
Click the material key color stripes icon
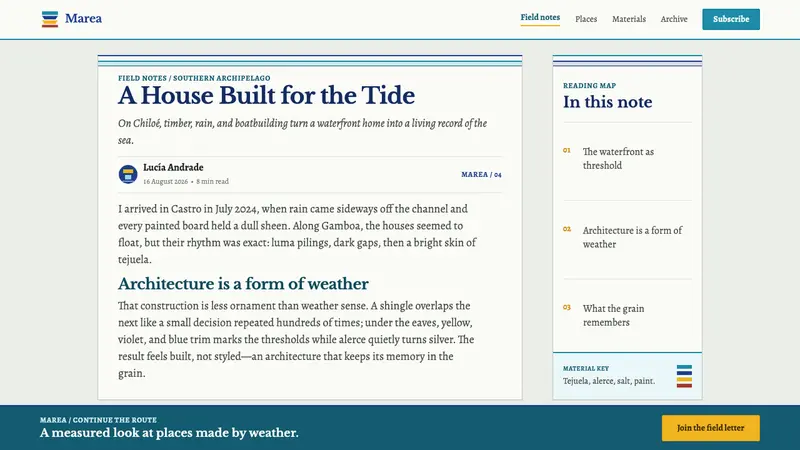684,376
